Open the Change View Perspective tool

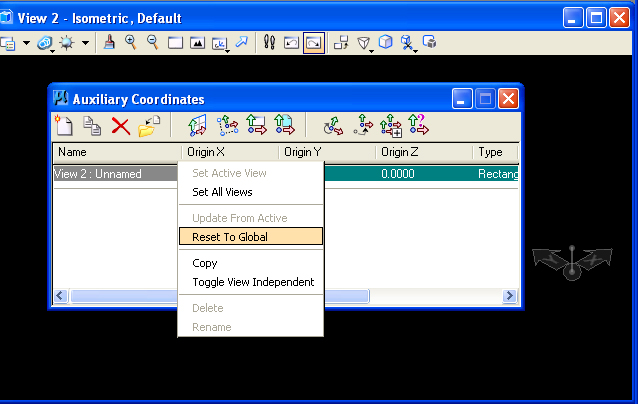pos(364,43)
